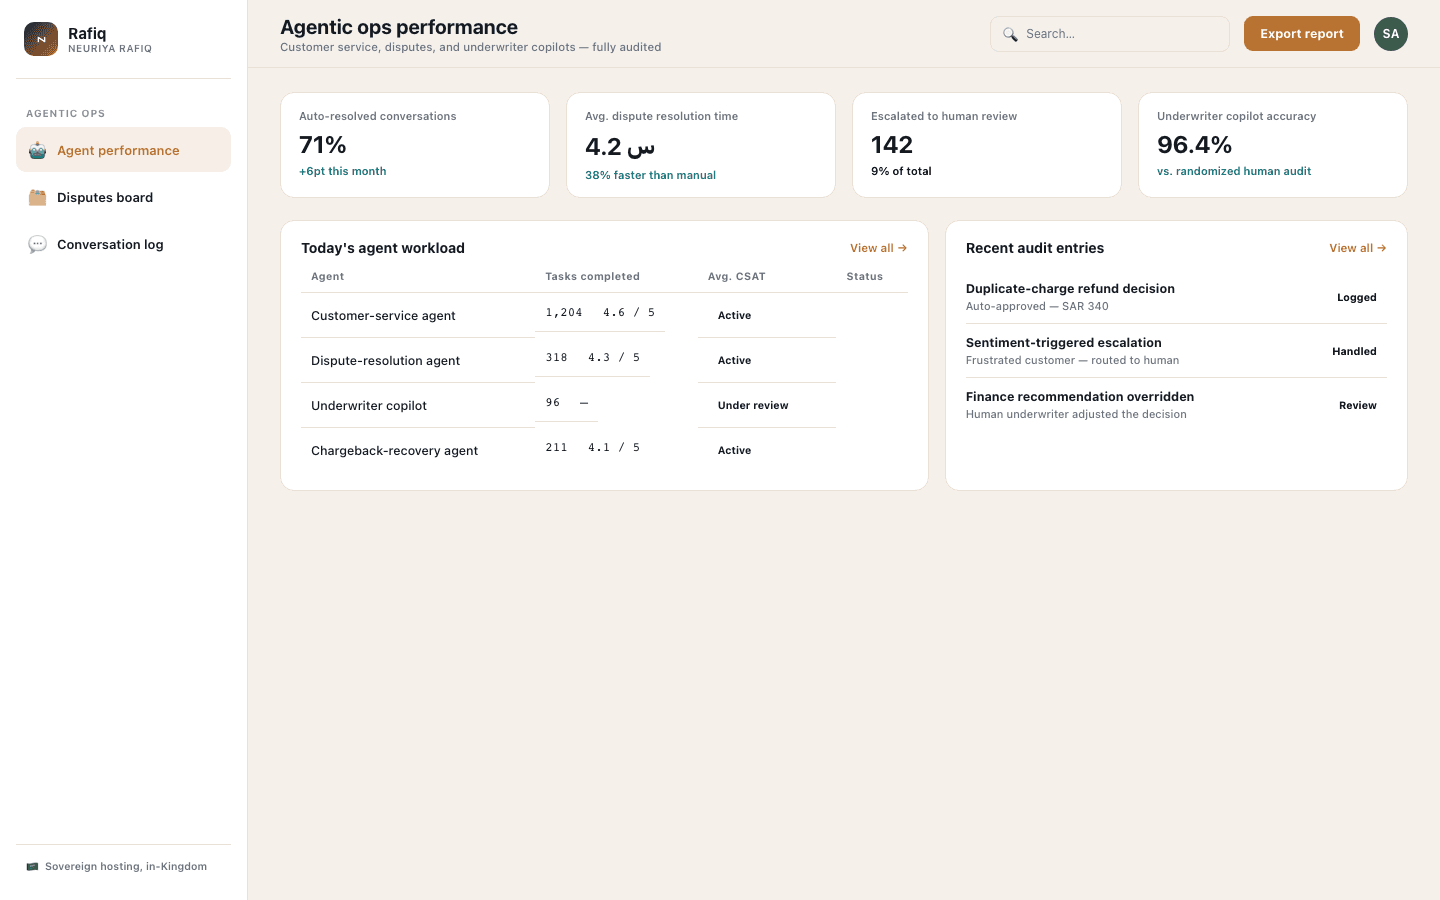Click the Dispute-resolution agent row name
Image resolution: width=1440 pixels, height=900 pixels.
(x=385, y=361)
